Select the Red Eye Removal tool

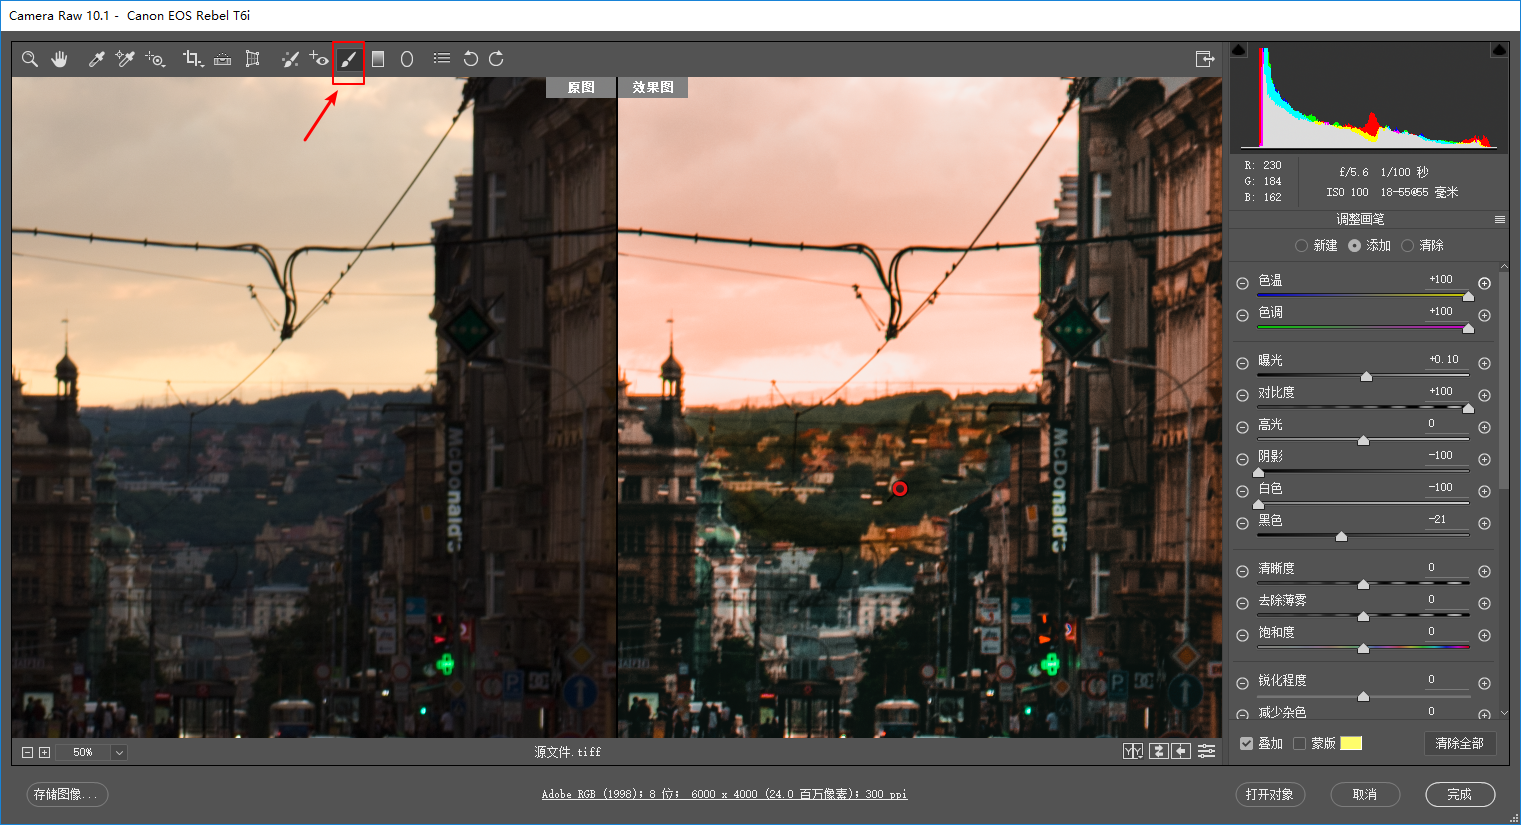point(319,59)
